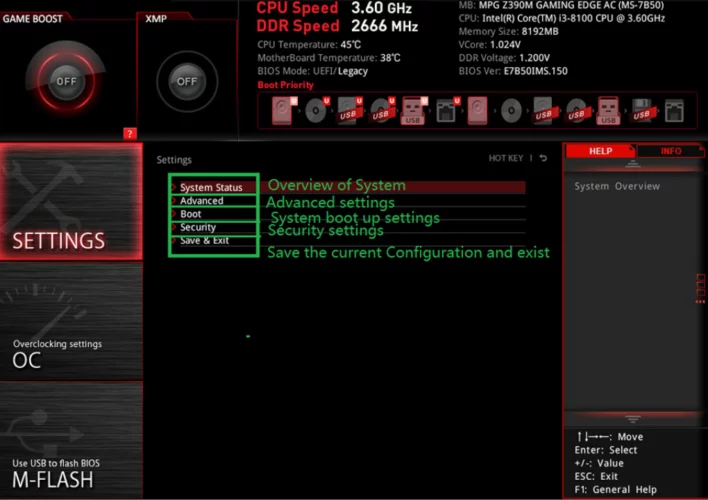
Task: Click the Memory Size 8192MB text
Action: 508,32
